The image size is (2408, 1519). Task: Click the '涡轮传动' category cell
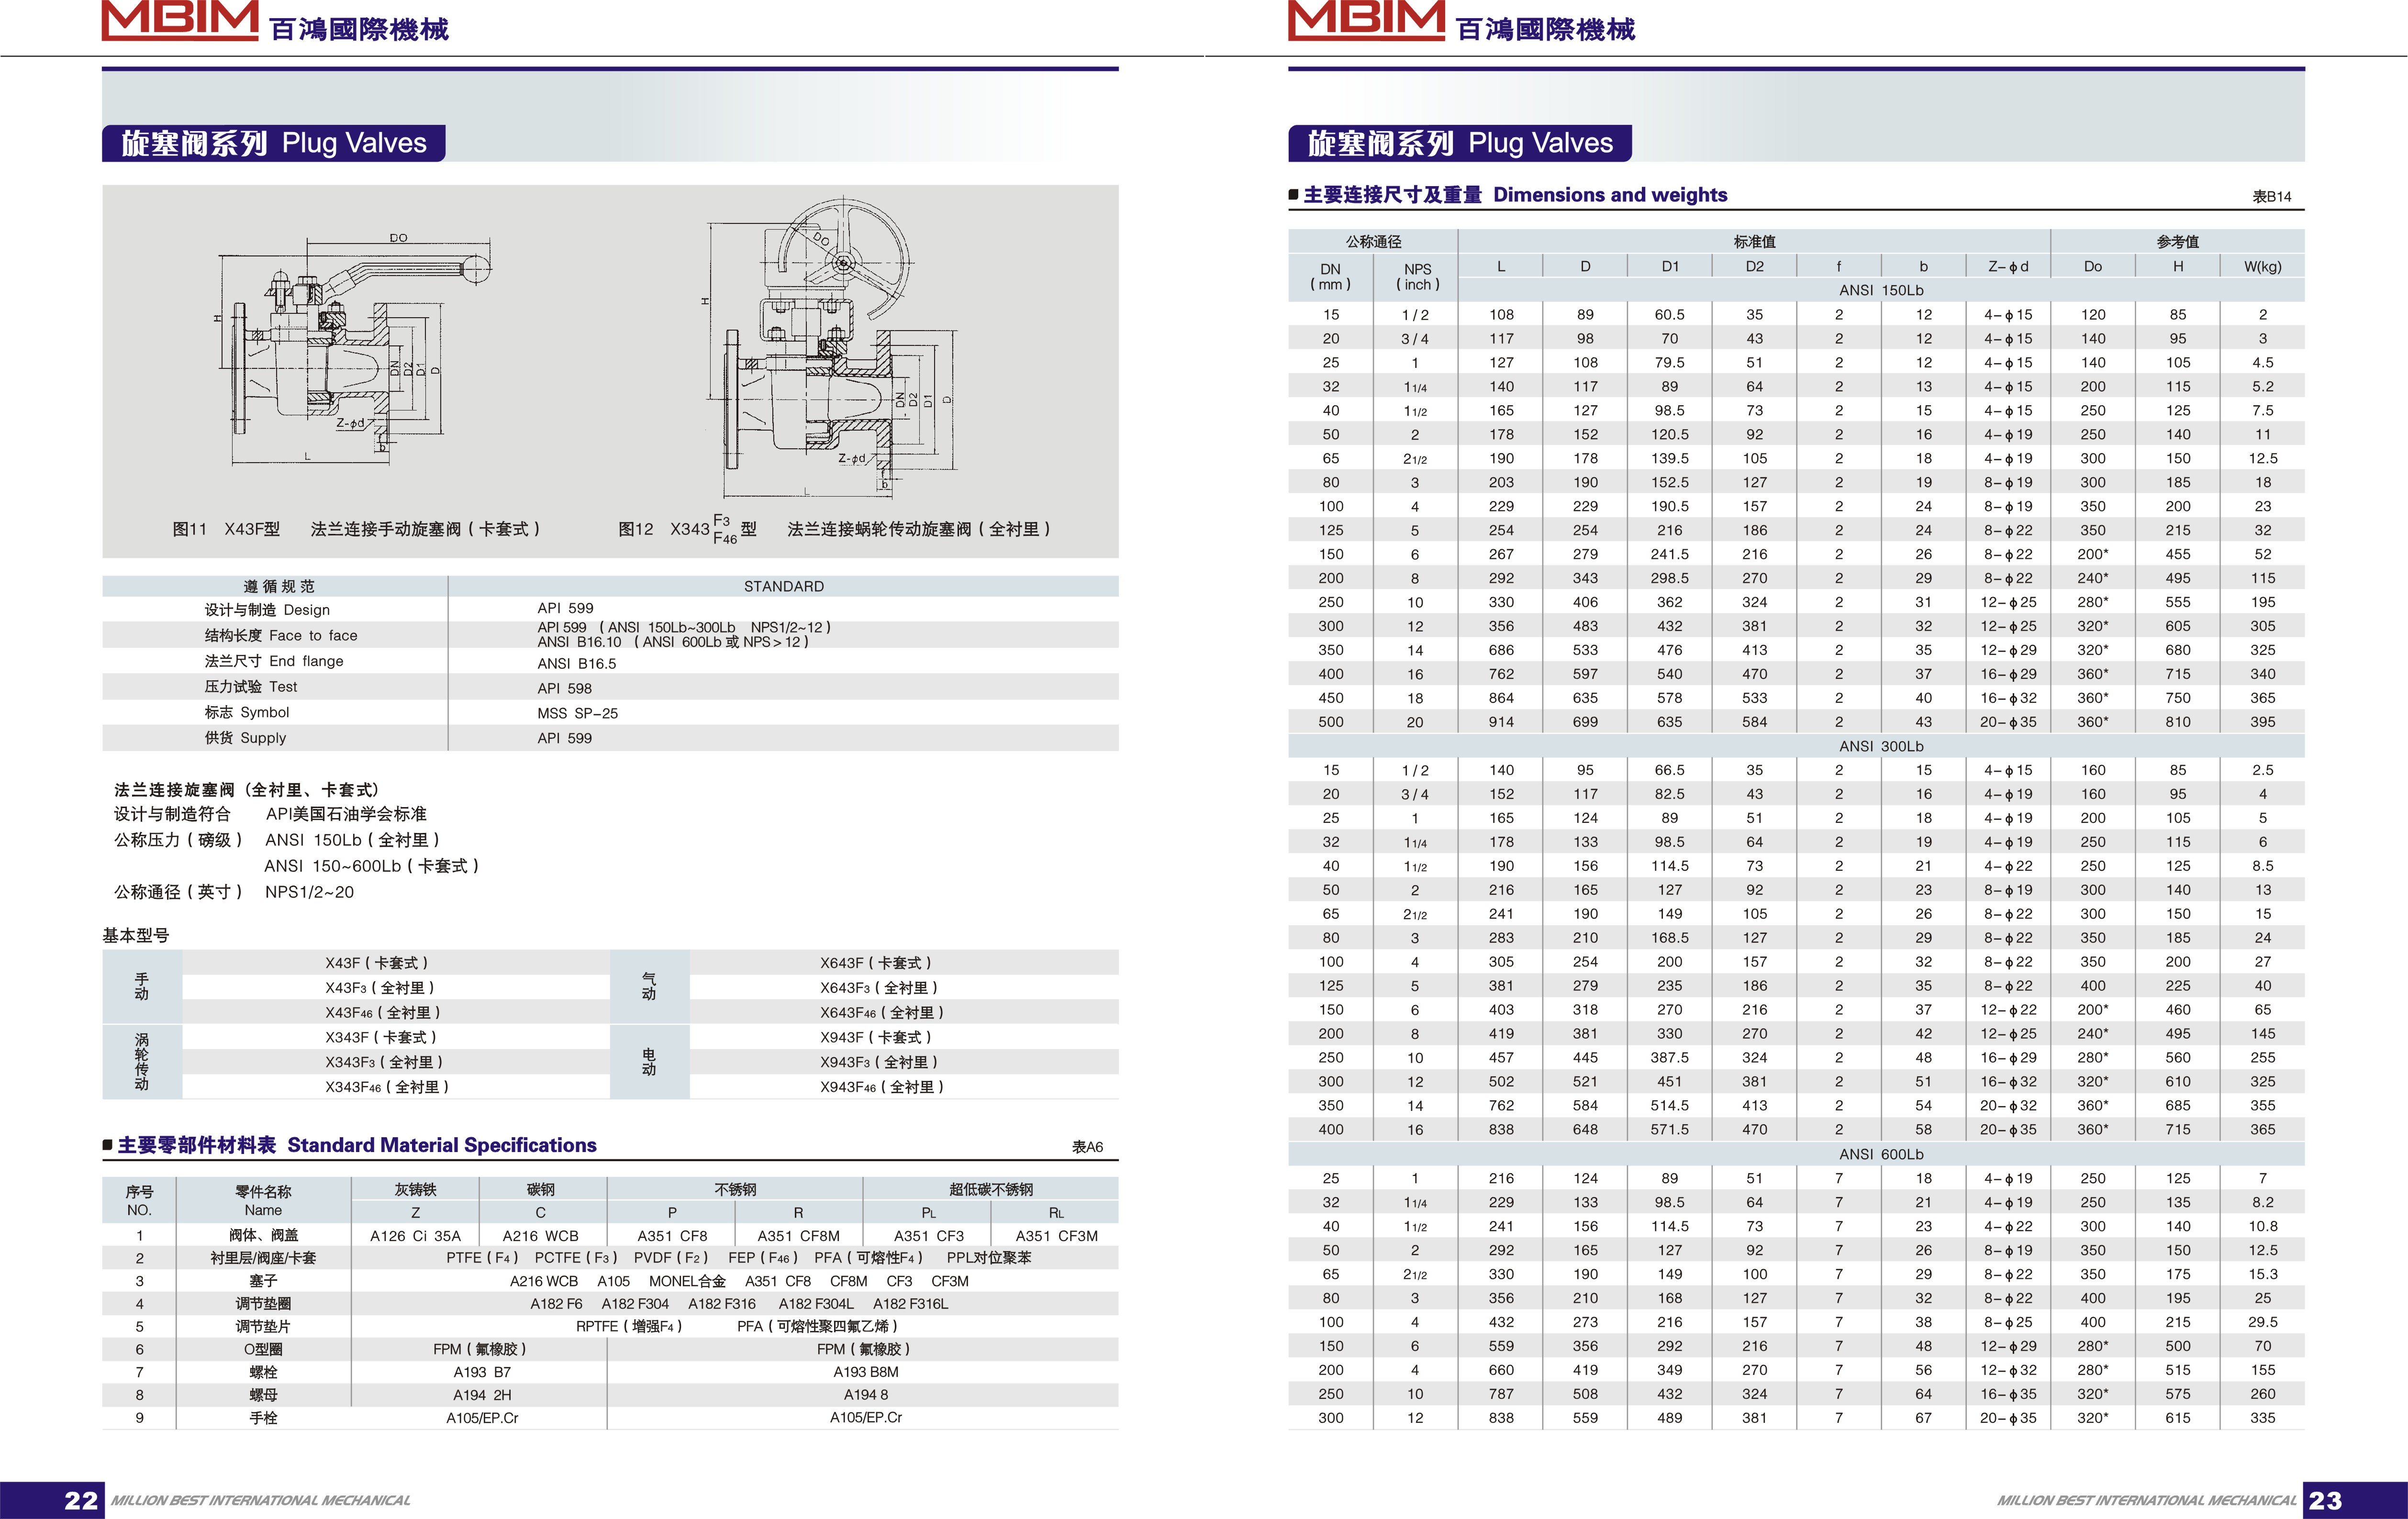click(142, 1062)
